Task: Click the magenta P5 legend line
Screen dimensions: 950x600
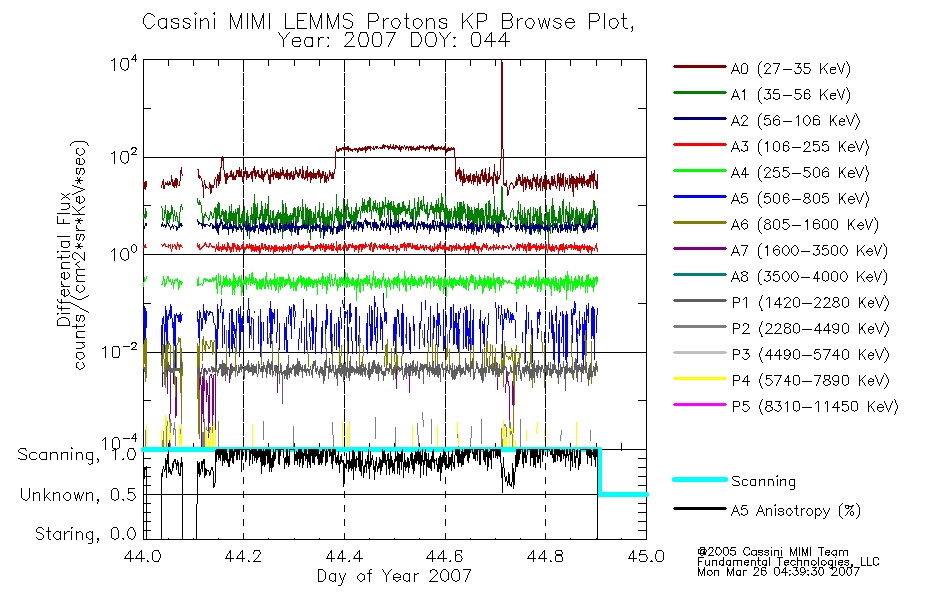Action: coord(699,404)
